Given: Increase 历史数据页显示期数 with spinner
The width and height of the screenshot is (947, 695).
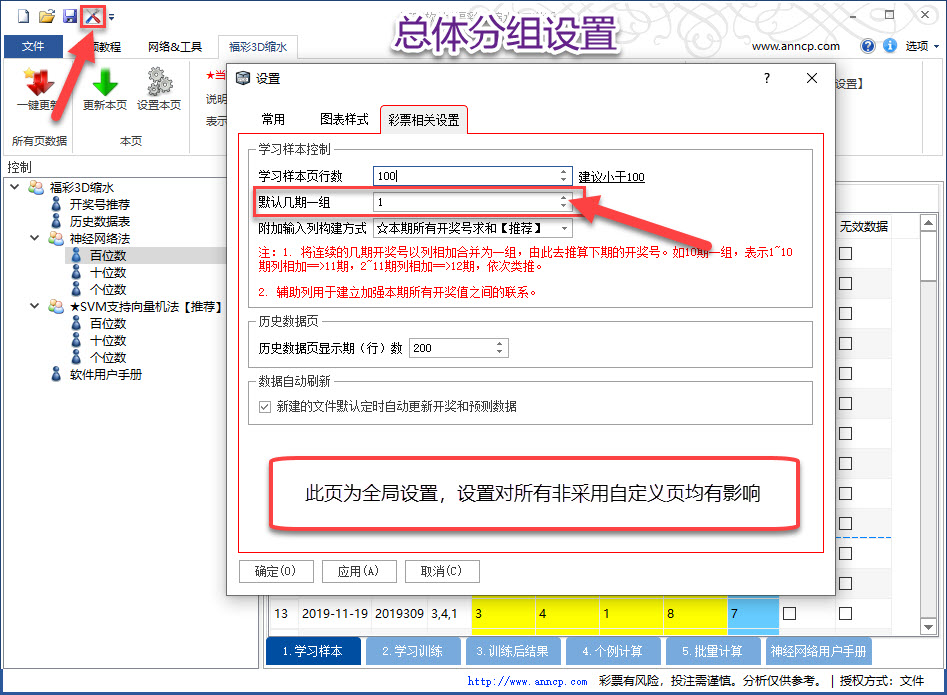Looking at the screenshot, I should click(499, 344).
